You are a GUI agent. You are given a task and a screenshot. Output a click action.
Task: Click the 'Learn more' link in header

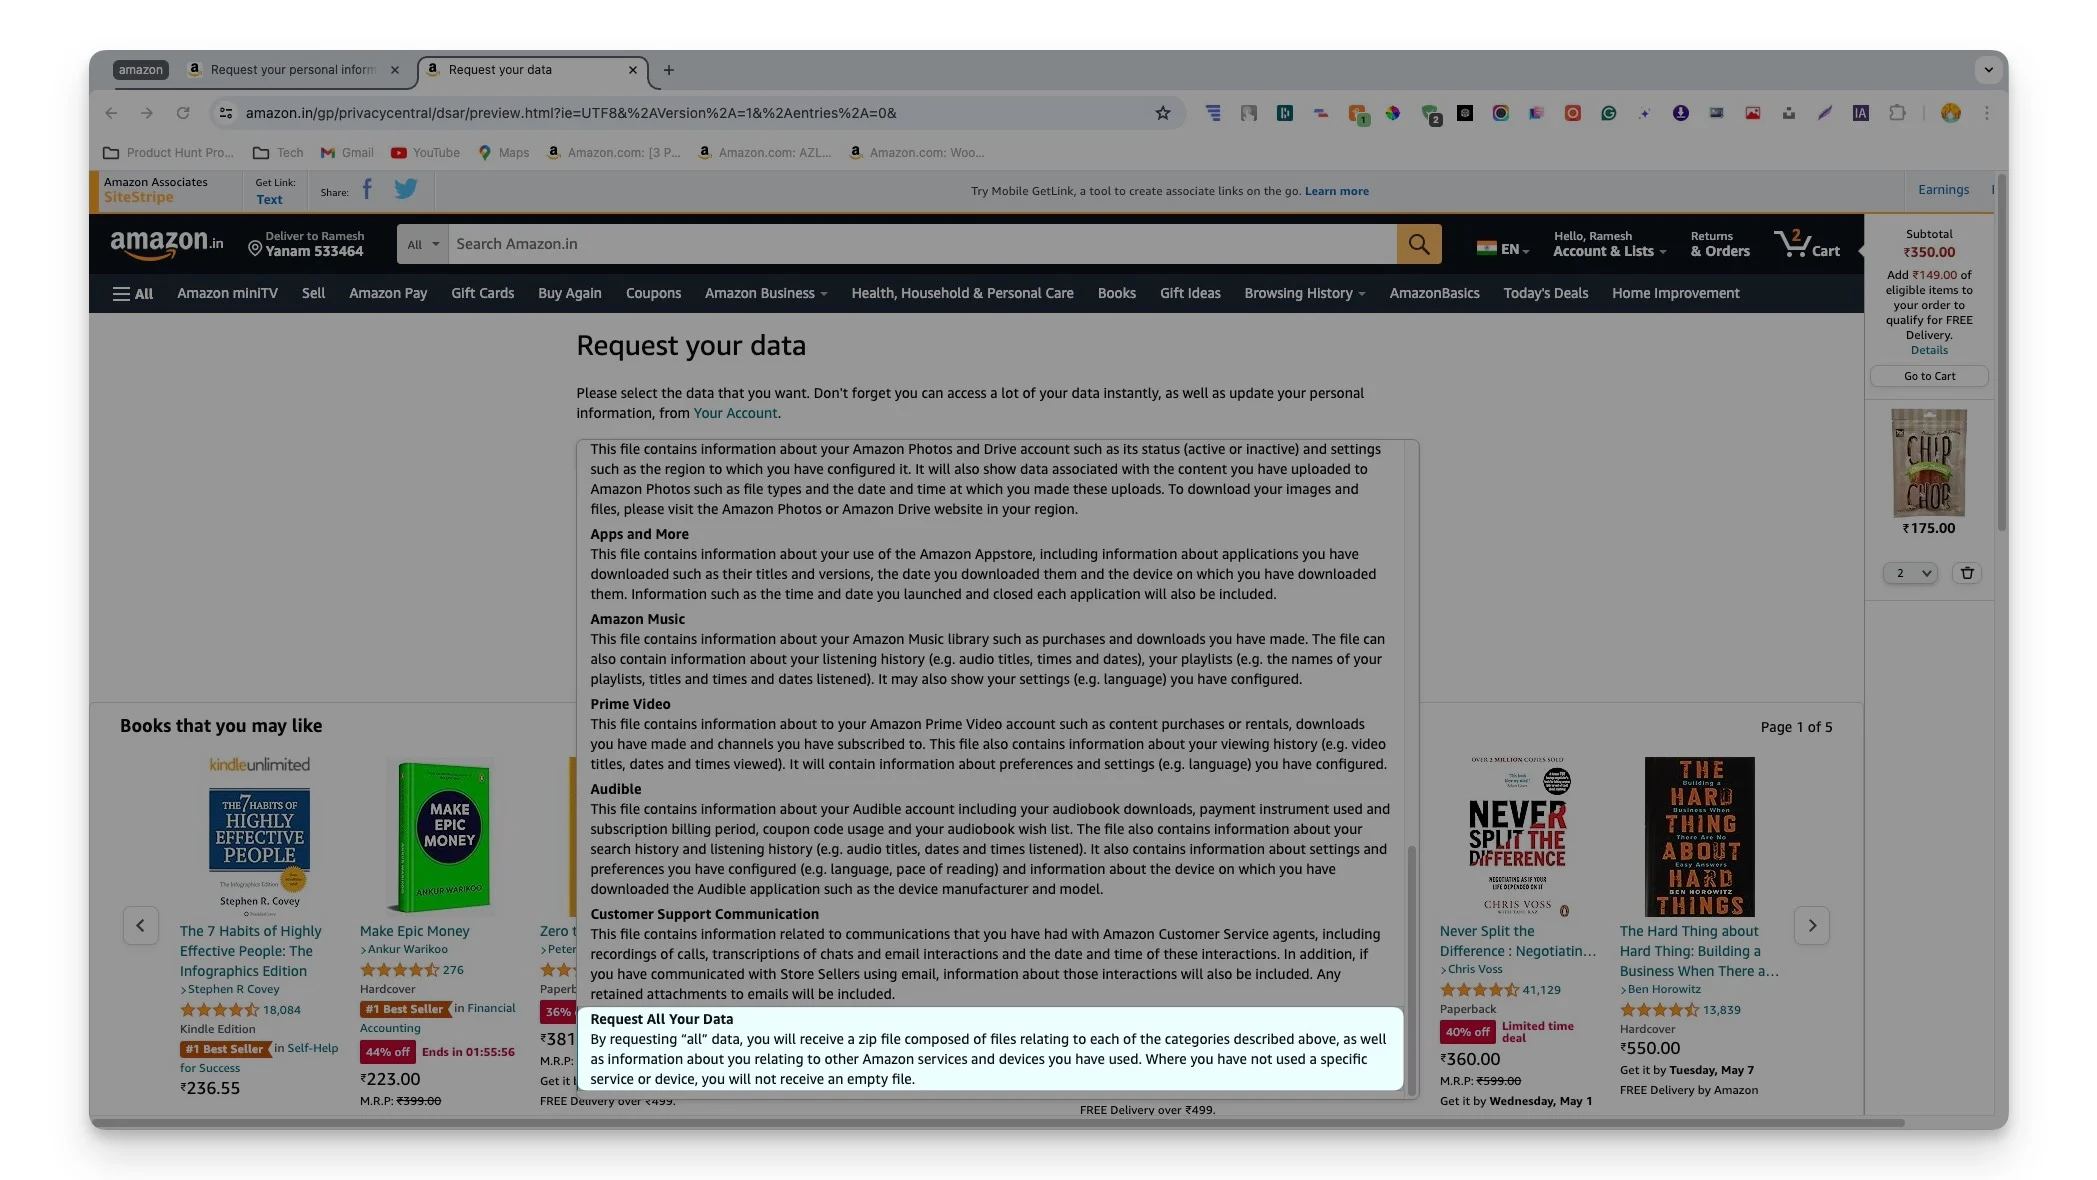point(1337,189)
